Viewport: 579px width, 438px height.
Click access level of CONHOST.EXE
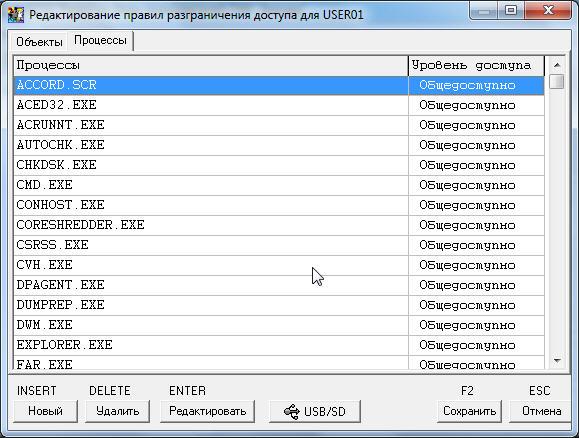(x=476, y=205)
